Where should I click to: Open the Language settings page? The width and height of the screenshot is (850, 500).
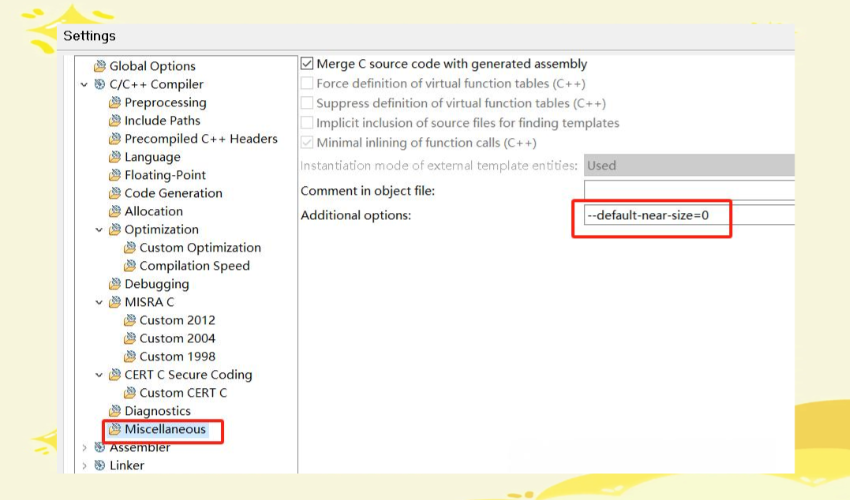[x=152, y=157]
